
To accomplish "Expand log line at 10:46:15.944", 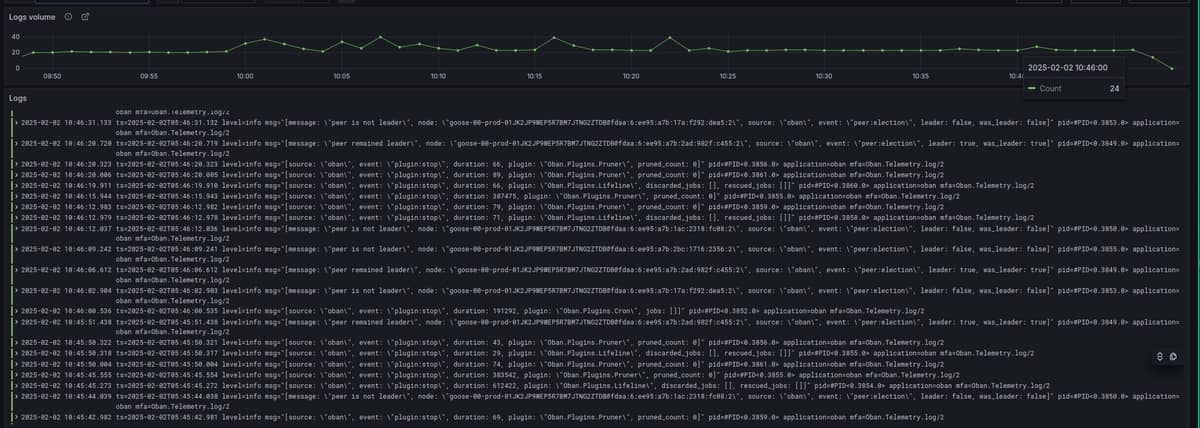I will [x=15, y=196].
